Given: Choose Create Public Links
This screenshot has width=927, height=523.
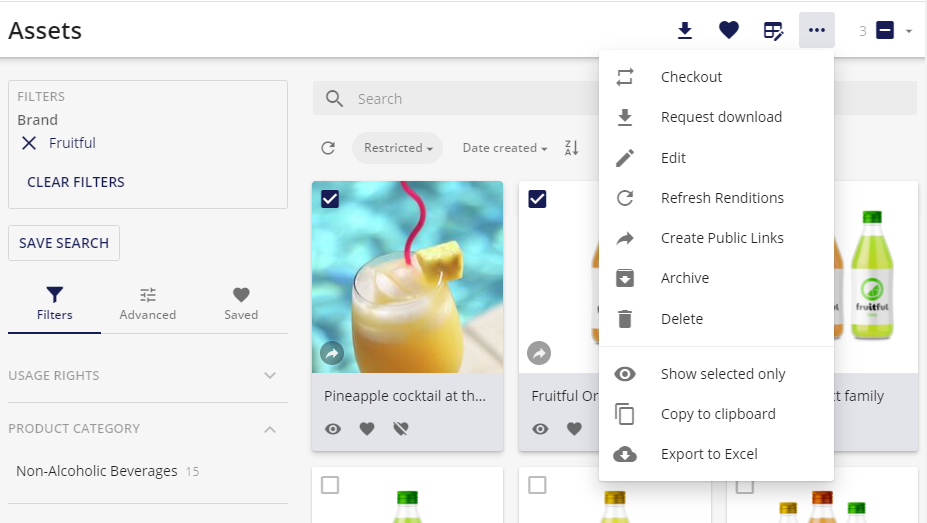Looking at the screenshot, I should [x=716, y=238].
